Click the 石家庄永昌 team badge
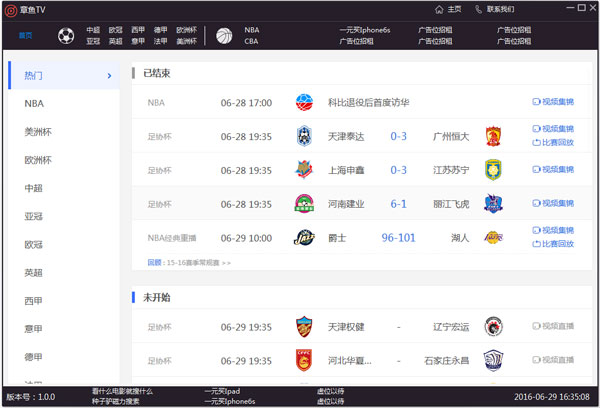Image resolution: width=600 pixels, height=408 pixels. click(x=493, y=361)
